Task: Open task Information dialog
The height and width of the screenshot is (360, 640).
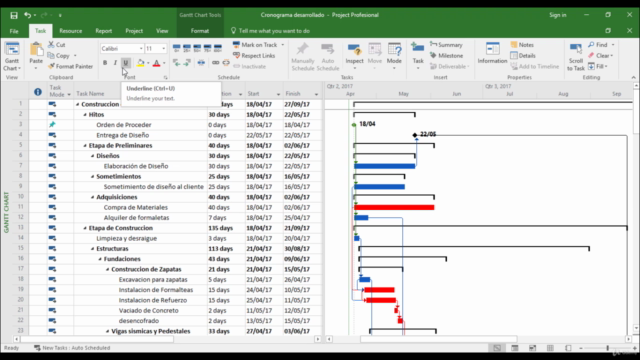Action: pyautogui.click(x=492, y=53)
